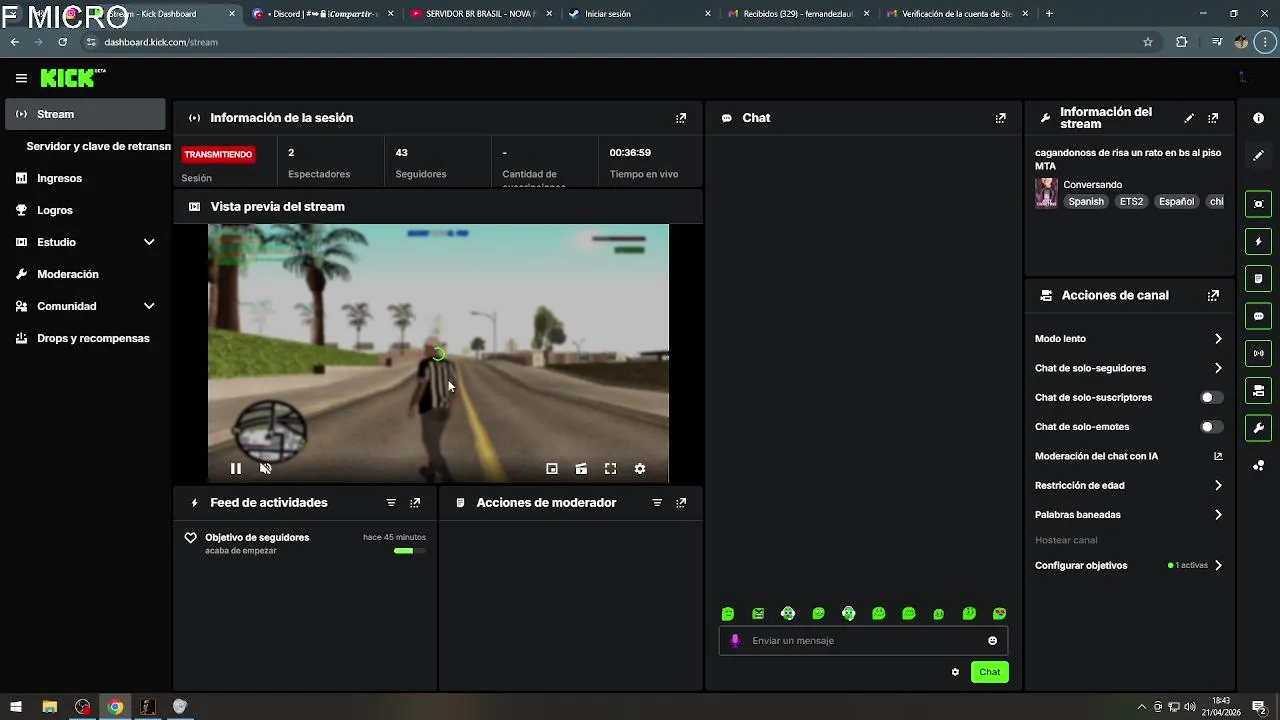Switch to the SERVIDOR BR BRASIL browser tab

pos(480,14)
